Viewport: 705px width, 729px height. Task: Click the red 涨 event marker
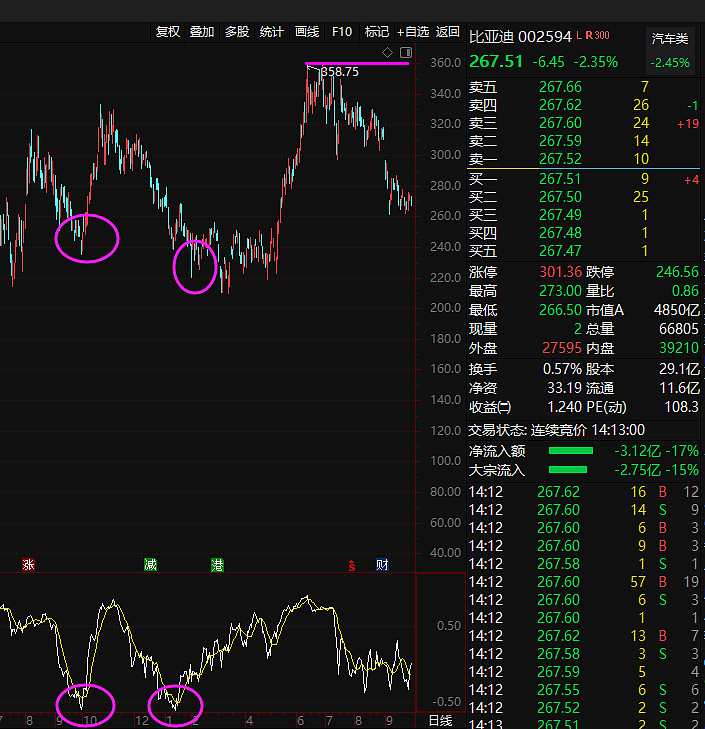click(28, 565)
